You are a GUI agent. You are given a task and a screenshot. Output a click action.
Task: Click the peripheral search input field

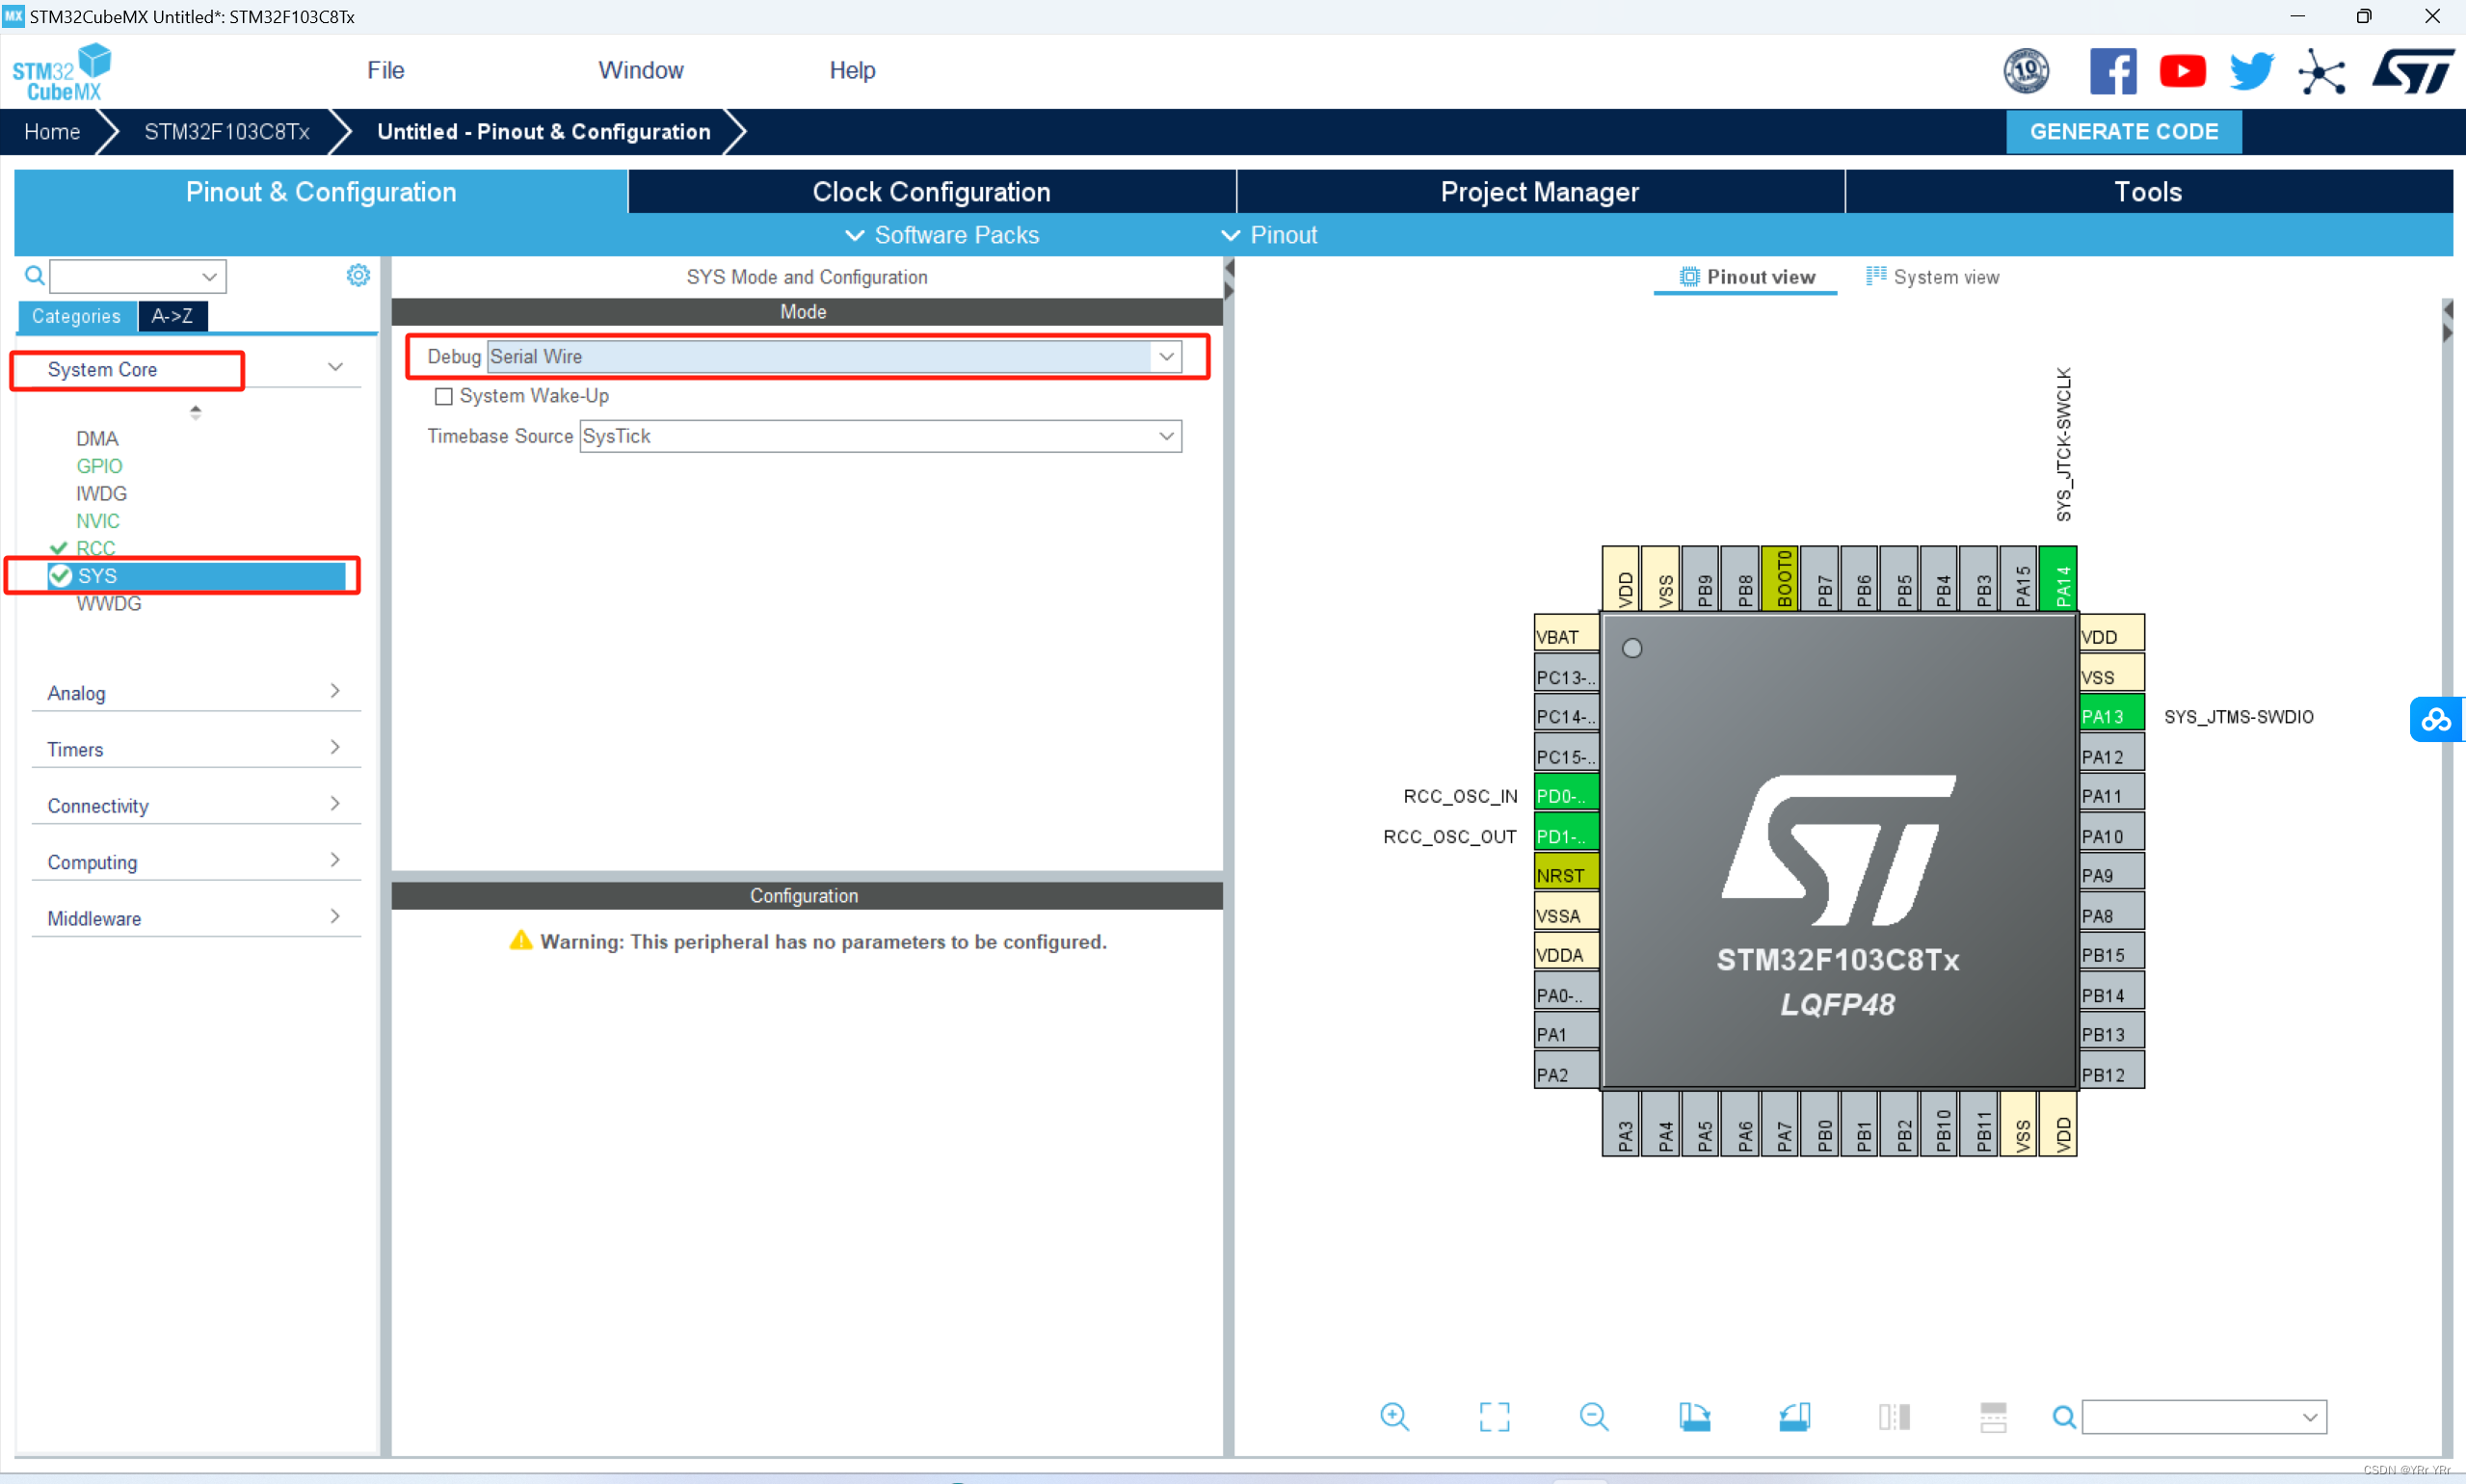(x=138, y=275)
